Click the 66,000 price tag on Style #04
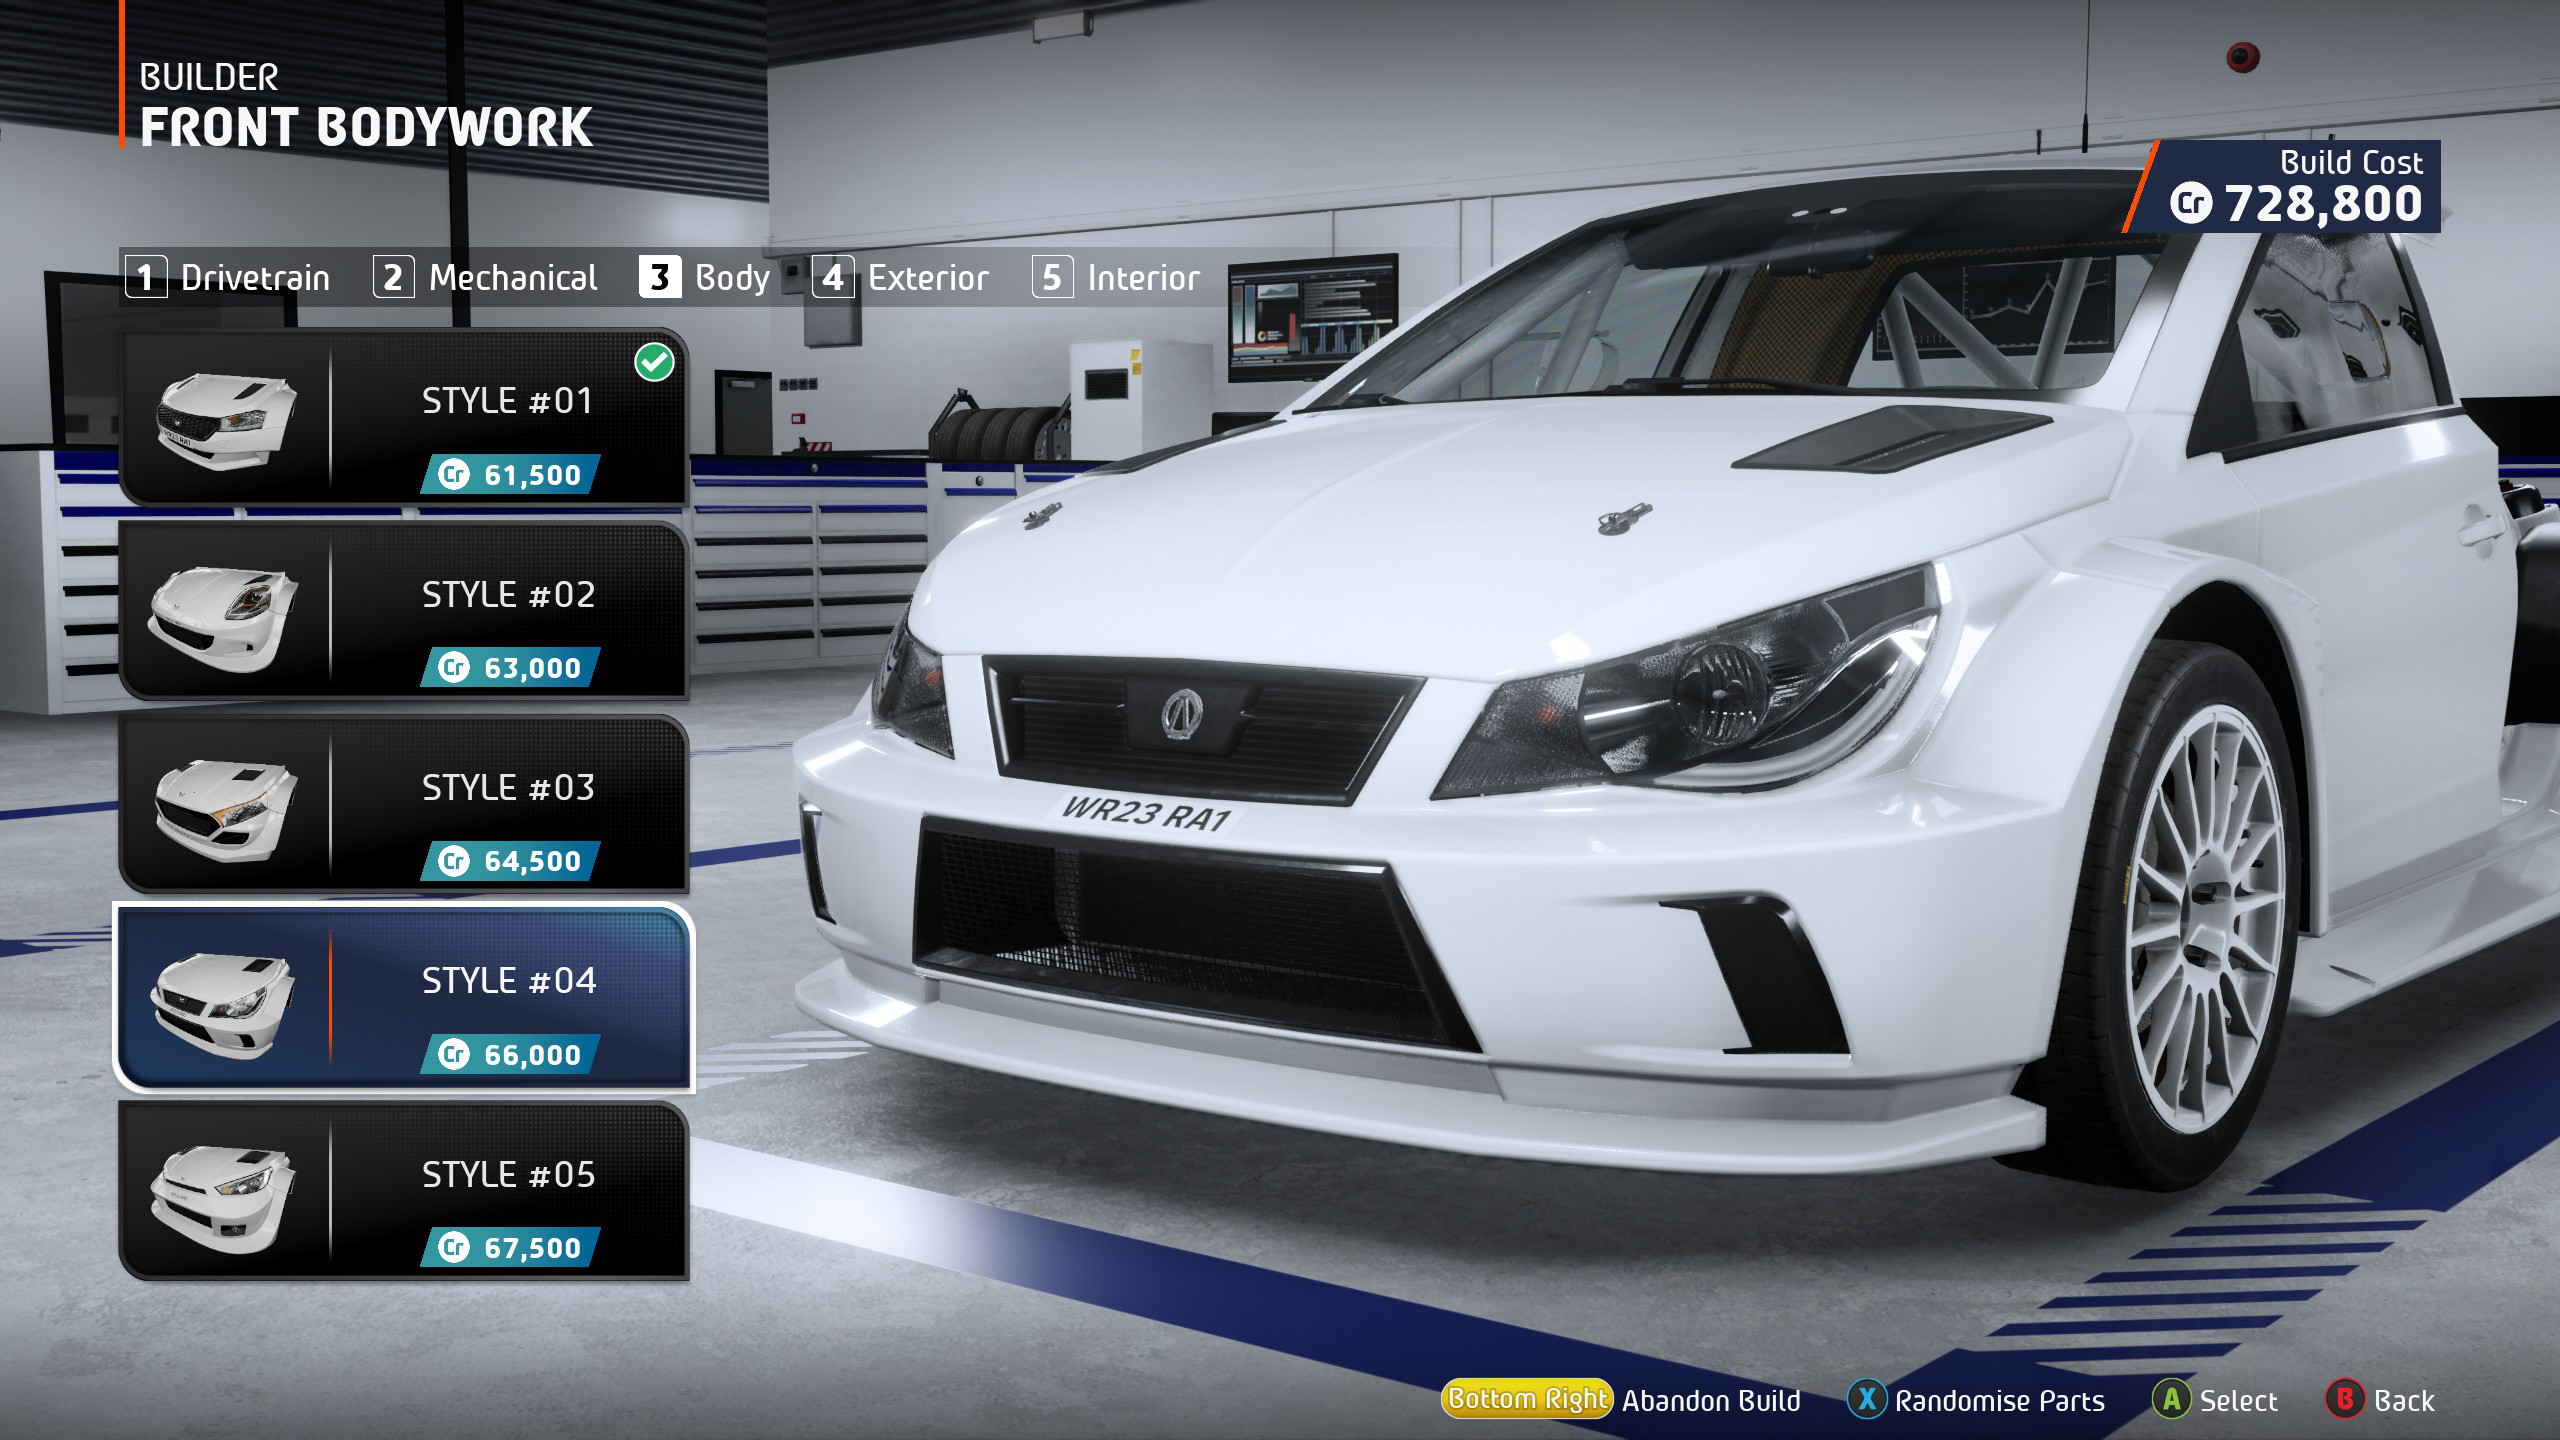Screen dimensions: 2560x1440 click(x=510, y=1054)
